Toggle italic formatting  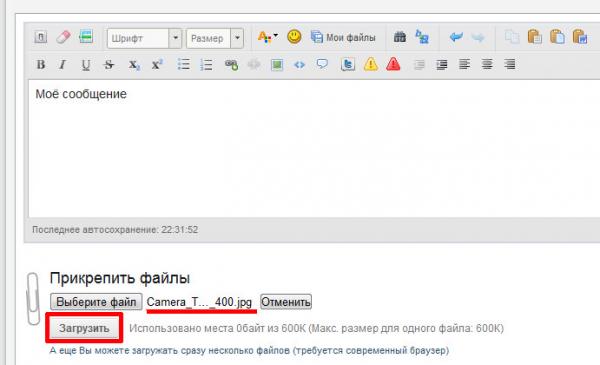pos(63,65)
